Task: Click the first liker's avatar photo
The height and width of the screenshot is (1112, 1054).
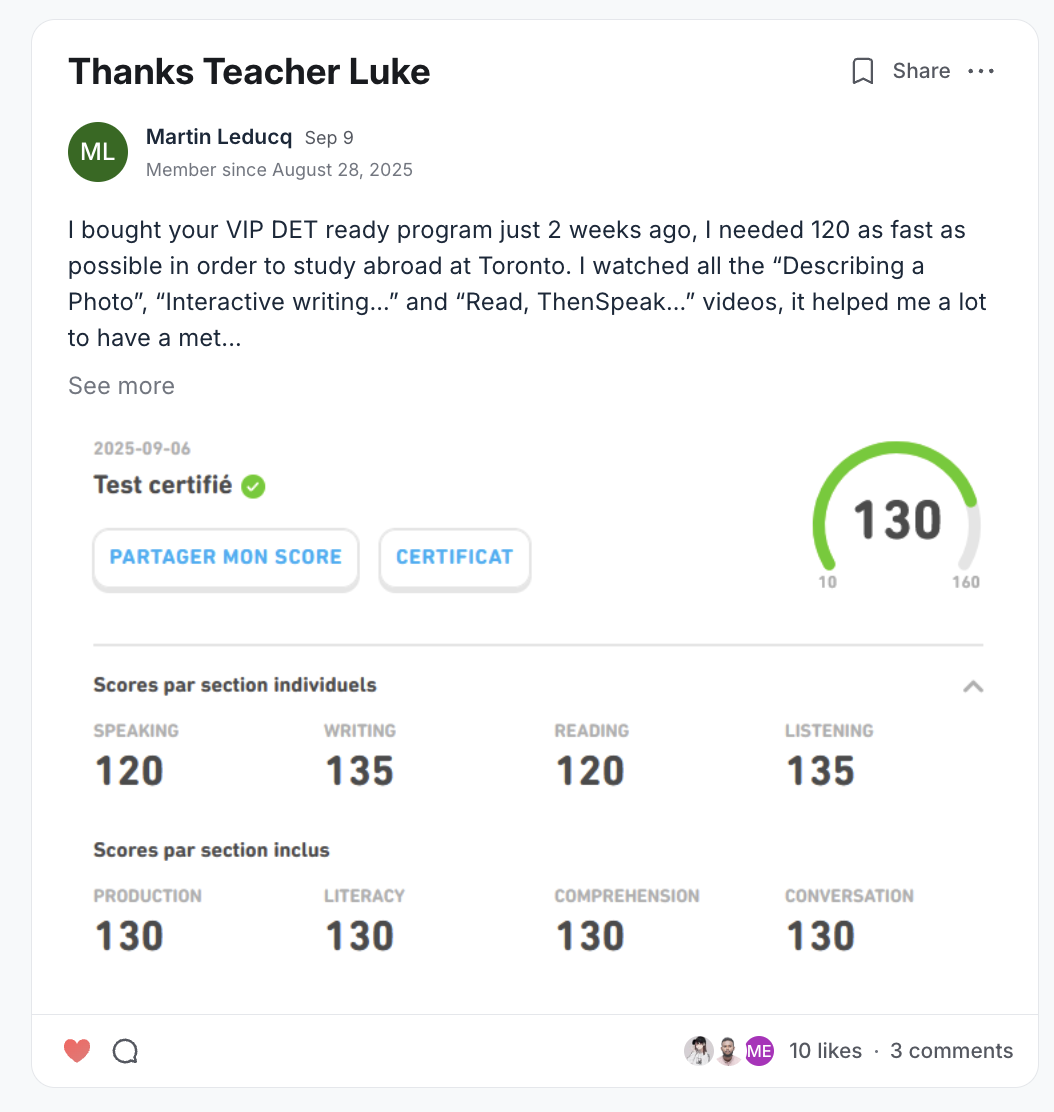Action: (x=698, y=1051)
